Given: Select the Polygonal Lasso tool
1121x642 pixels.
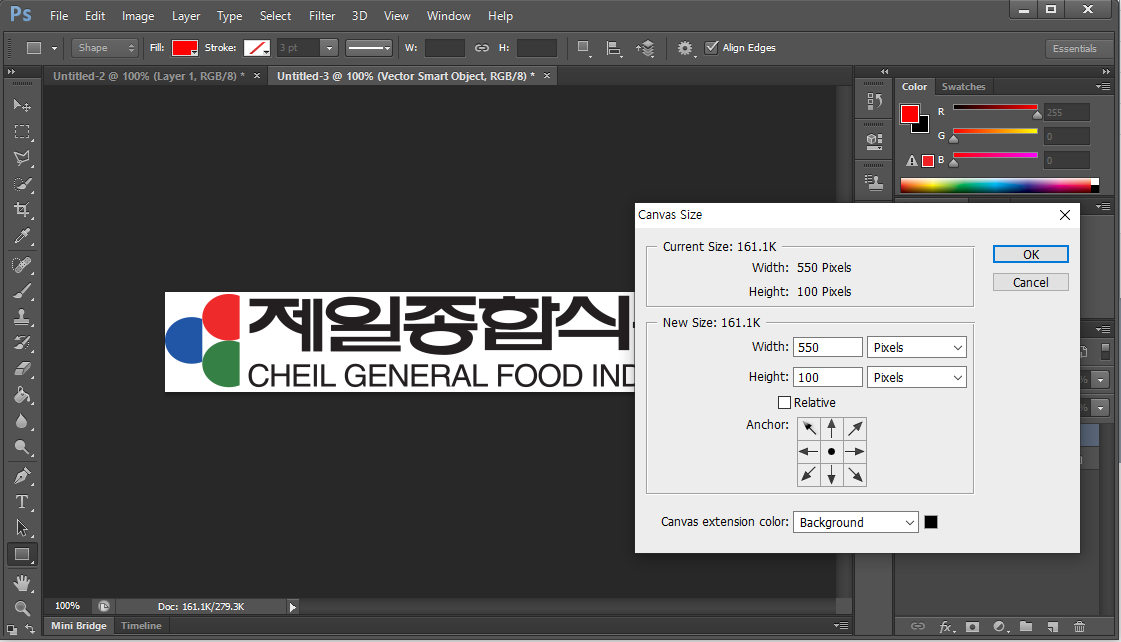Looking at the screenshot, I should pyautogui.click(x=22, y=158).
